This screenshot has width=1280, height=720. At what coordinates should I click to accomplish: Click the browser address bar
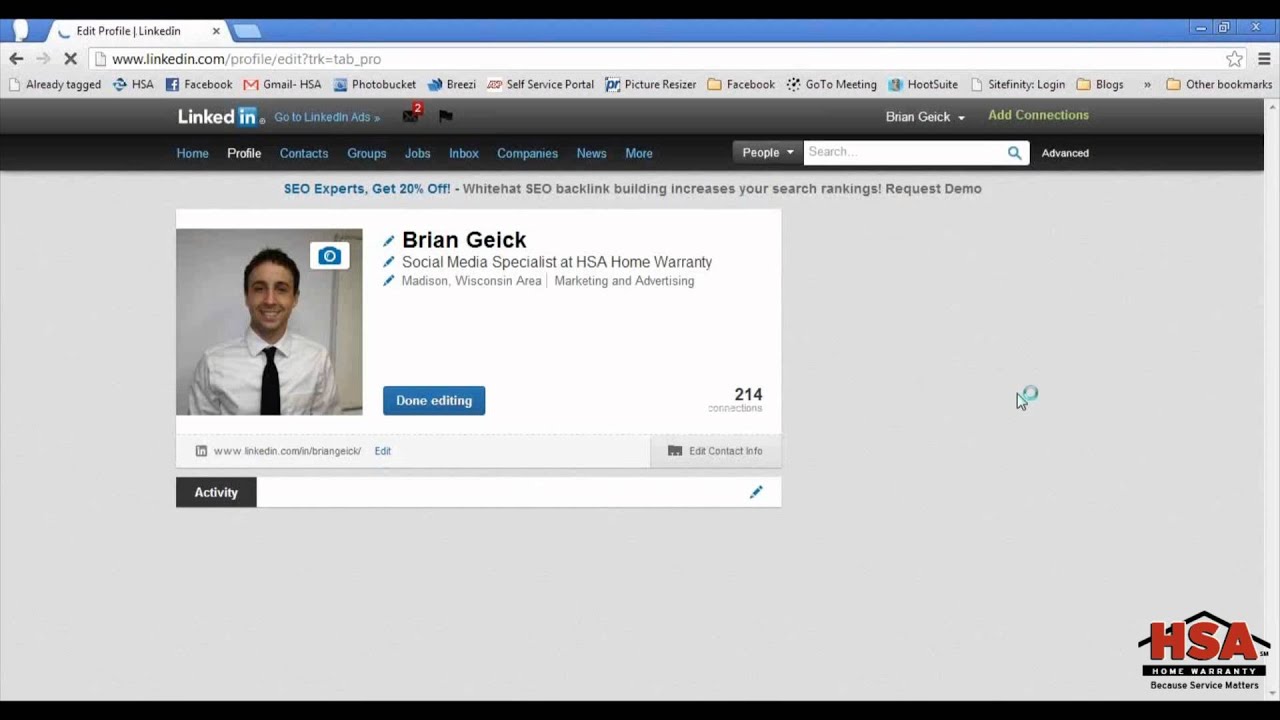pyautogui.click(x=660, y=59)
